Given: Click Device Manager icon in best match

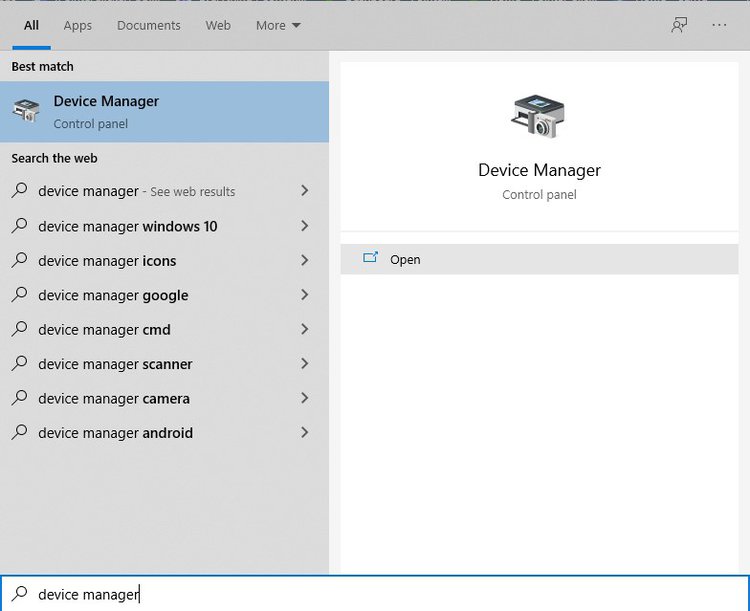Looking at the screenshot, I should tap(26, 111).
